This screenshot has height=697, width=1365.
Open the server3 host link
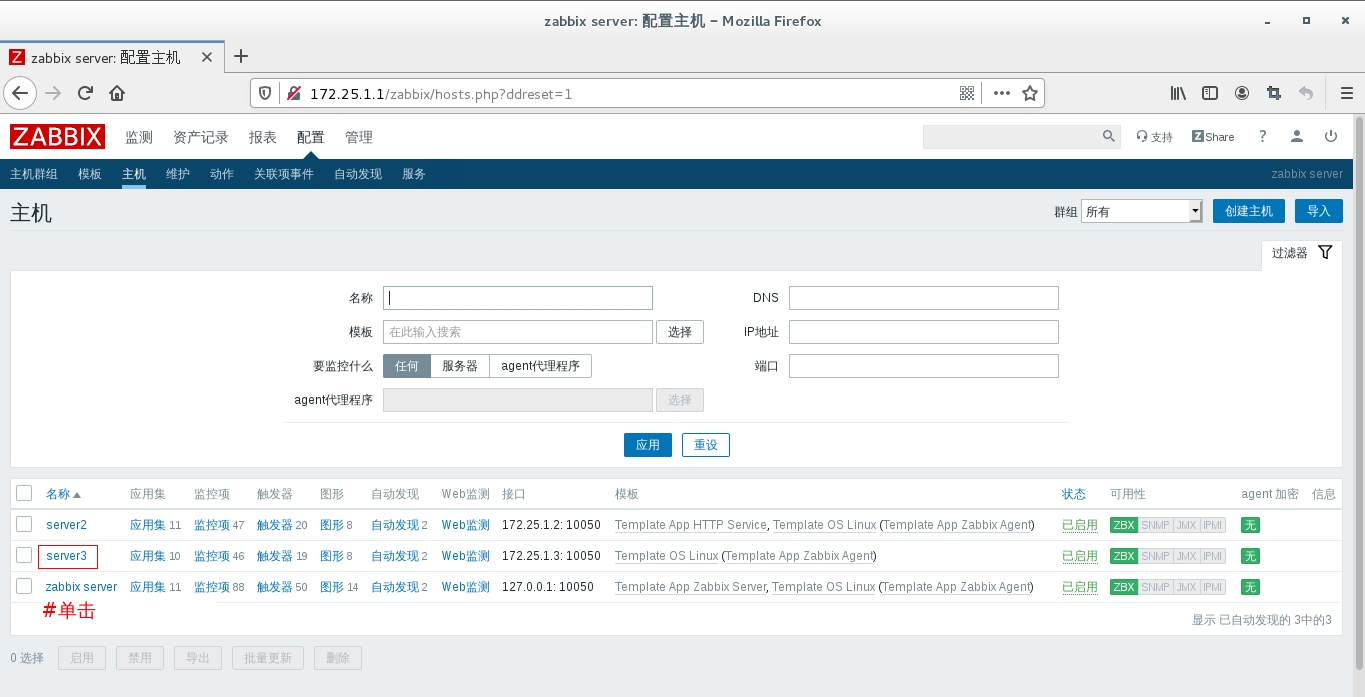click(x=67, y=556)
